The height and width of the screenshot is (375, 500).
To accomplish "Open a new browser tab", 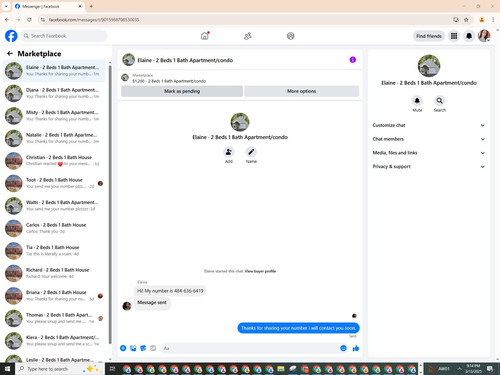I will pyautogui.click(x=91, y=6).
